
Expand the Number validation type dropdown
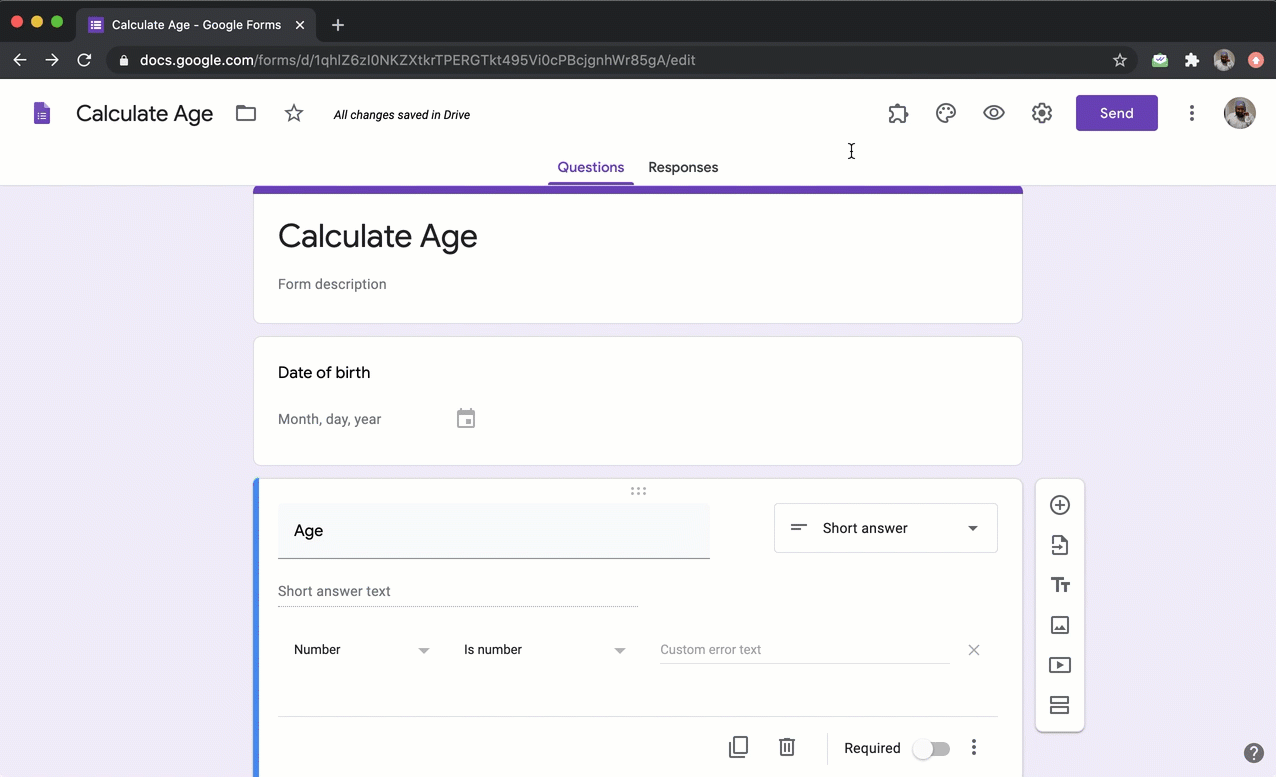pyautogui.click(x=361, y=650)
